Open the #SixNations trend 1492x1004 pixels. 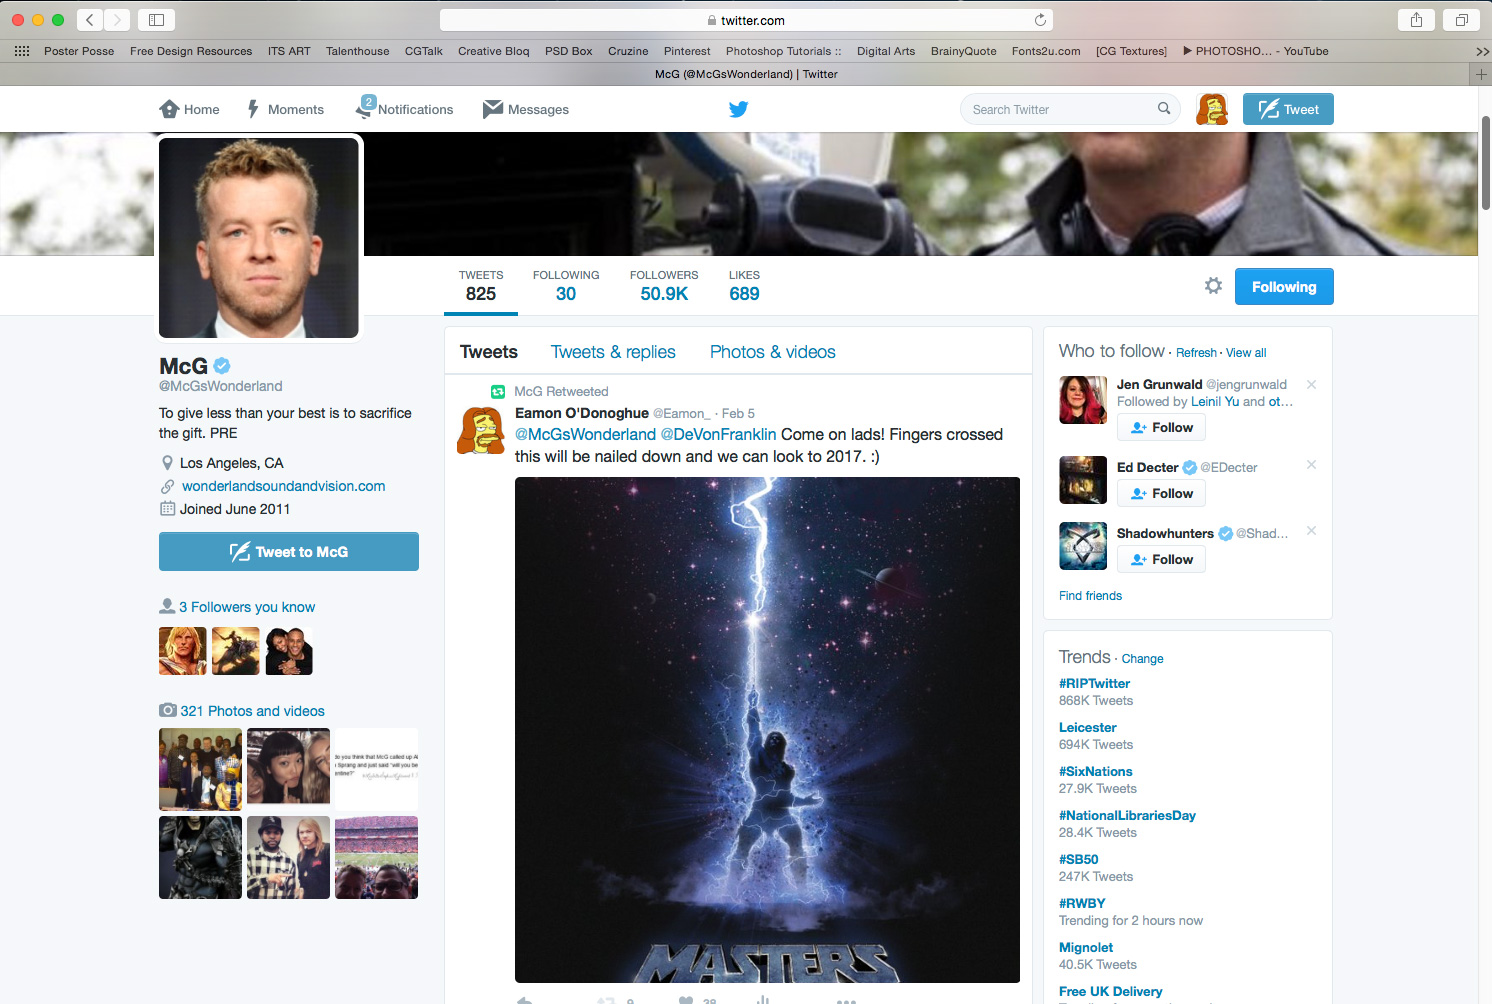pyautogui.click(x=1096, y=772)
